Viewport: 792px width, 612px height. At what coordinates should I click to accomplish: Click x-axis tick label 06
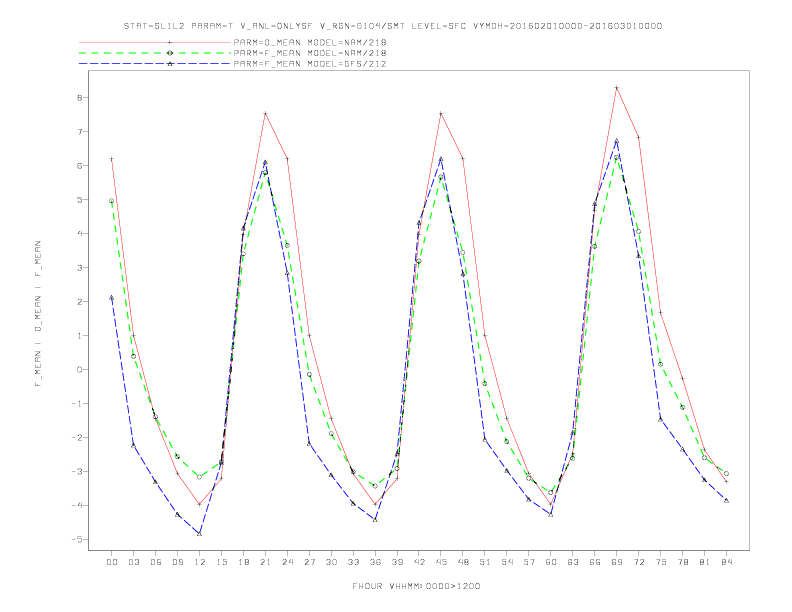coord(156,562)
